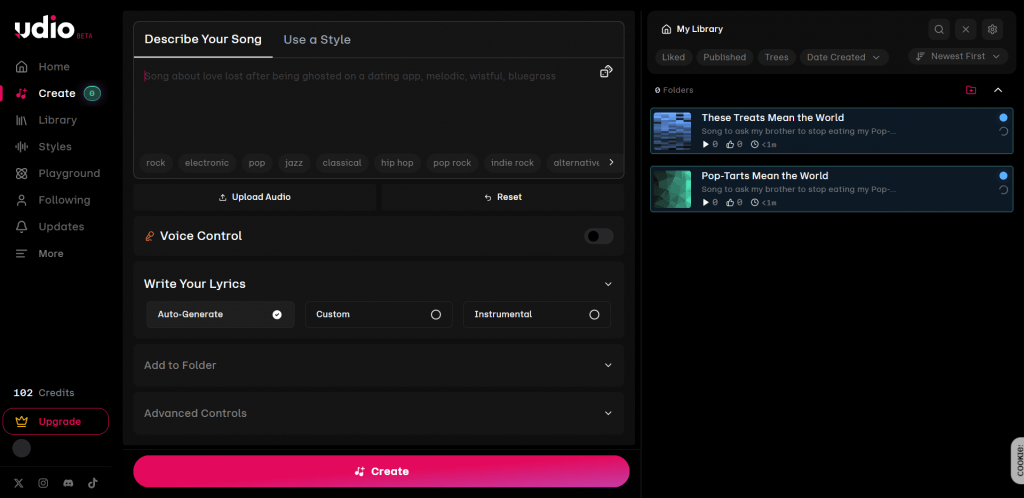
Task: Open the Instagram social link
Action: (43, 483)
